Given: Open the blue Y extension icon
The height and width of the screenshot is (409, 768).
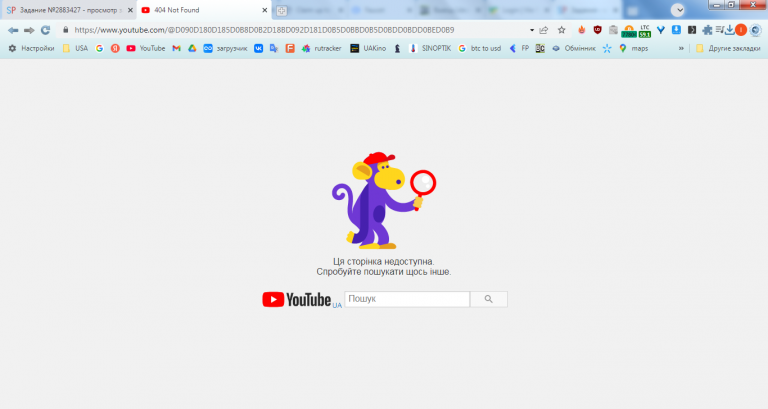Looking at the screenshot, I should click(x=661, y=30).
